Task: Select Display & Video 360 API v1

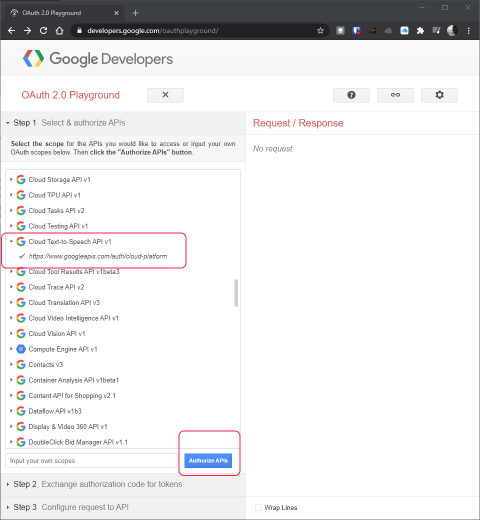Action: pos(68,427)
